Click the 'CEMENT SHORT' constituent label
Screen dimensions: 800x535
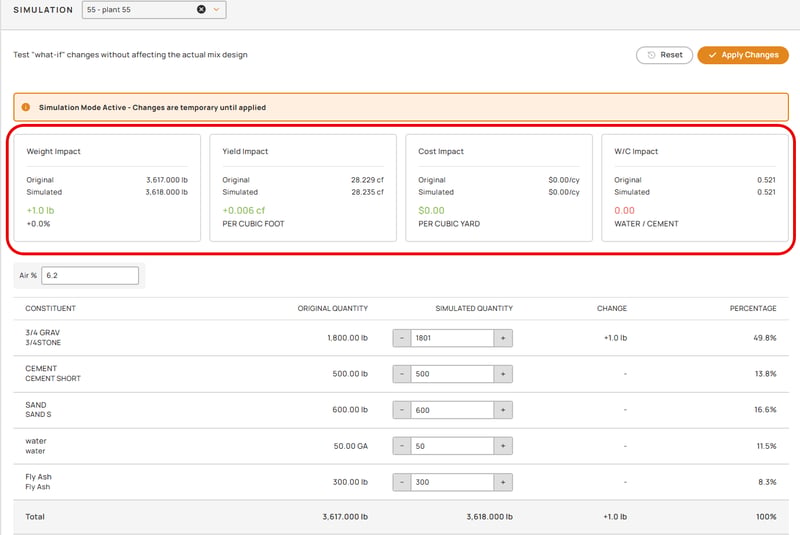click(x=53, y=378)
